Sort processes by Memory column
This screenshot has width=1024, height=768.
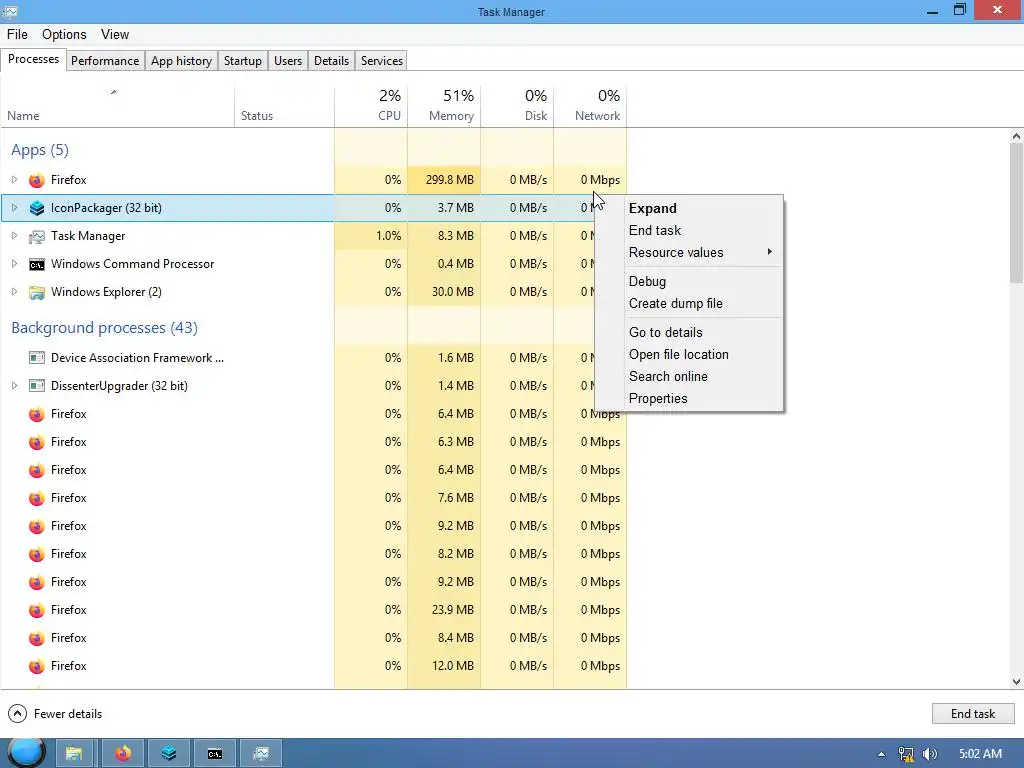pos(444,106)
